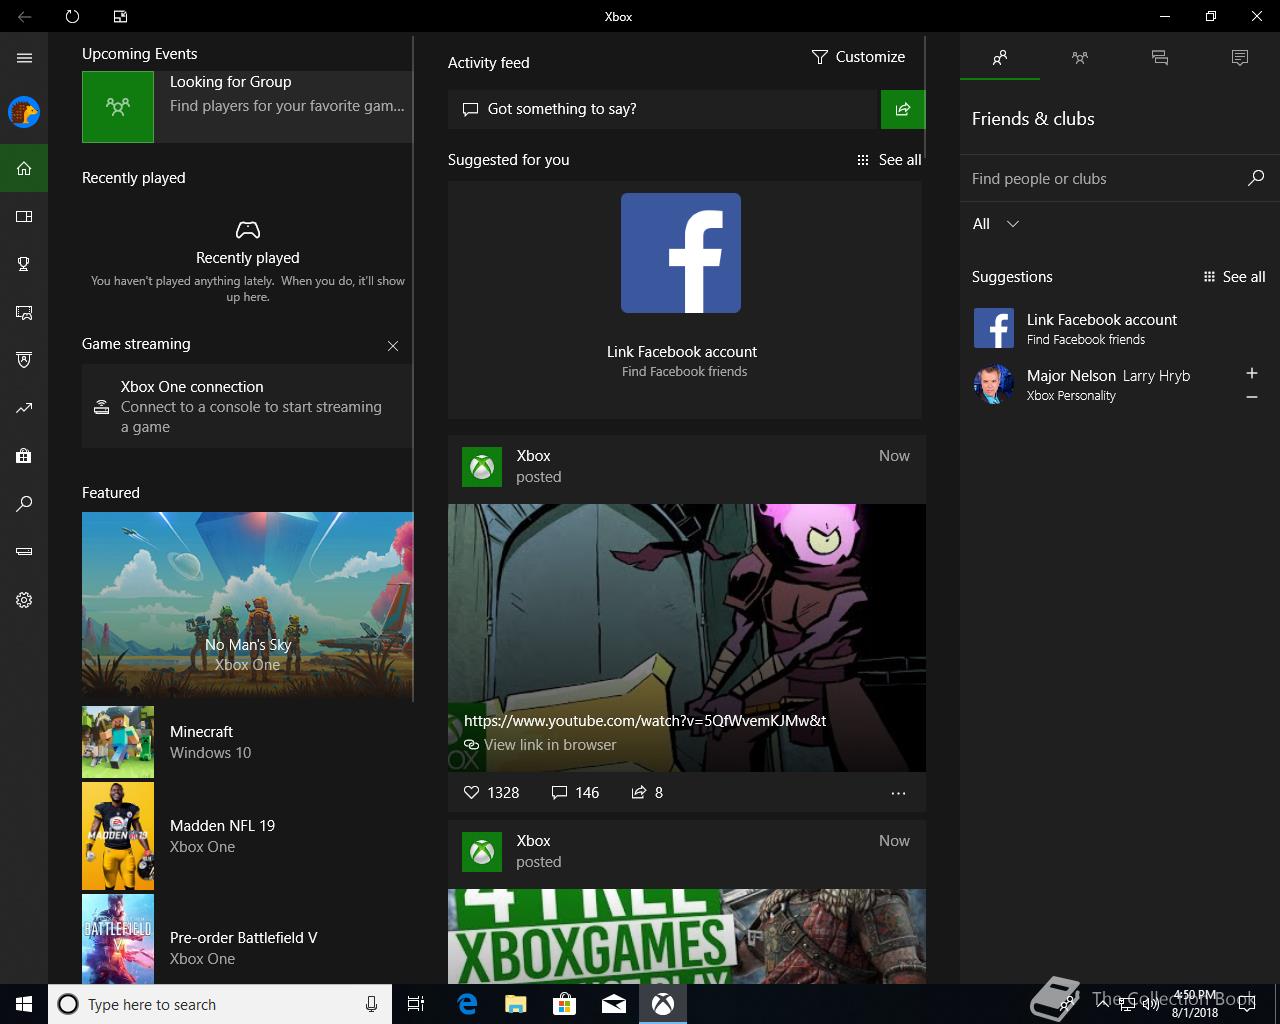1280x1024 pixels.
Task: Open File Explorer from taskbar
Action: click(x=516, y=1004)
